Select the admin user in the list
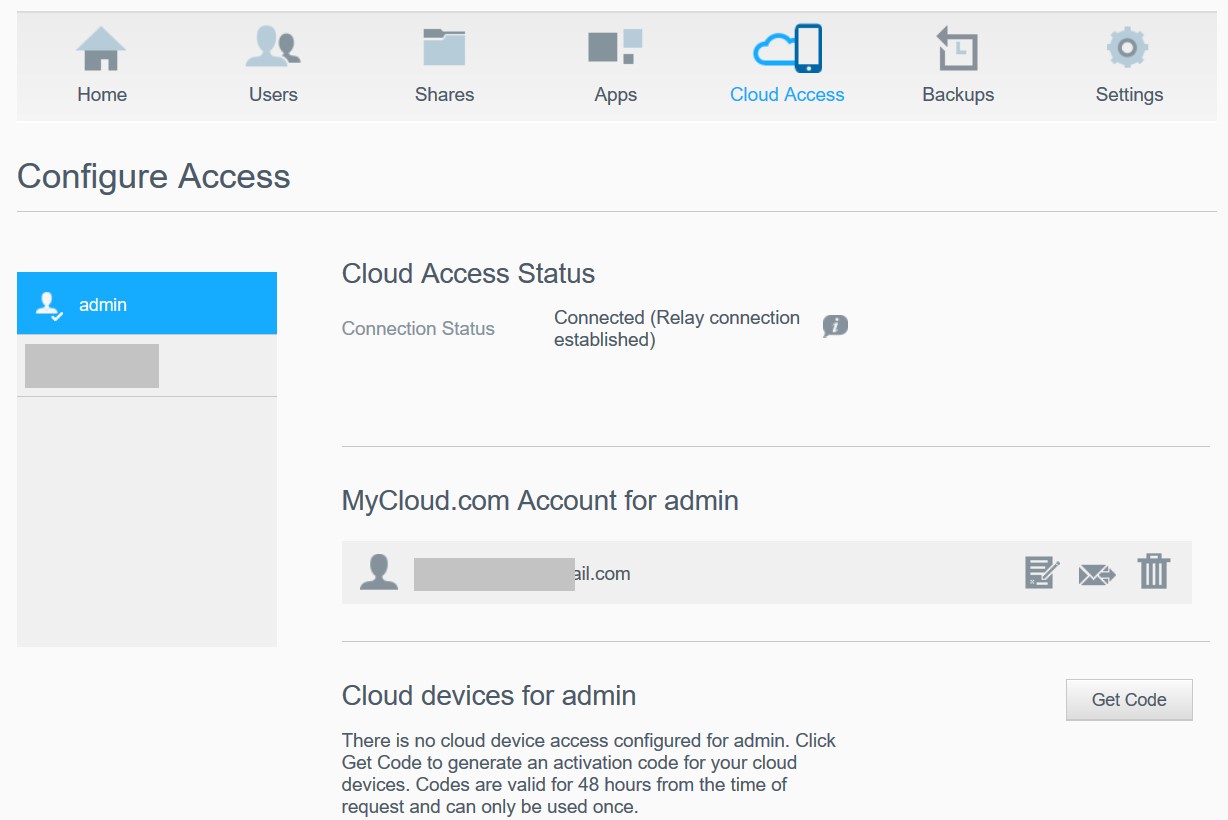Screen dimensions: 1228x820 click(x=147, y=304)
